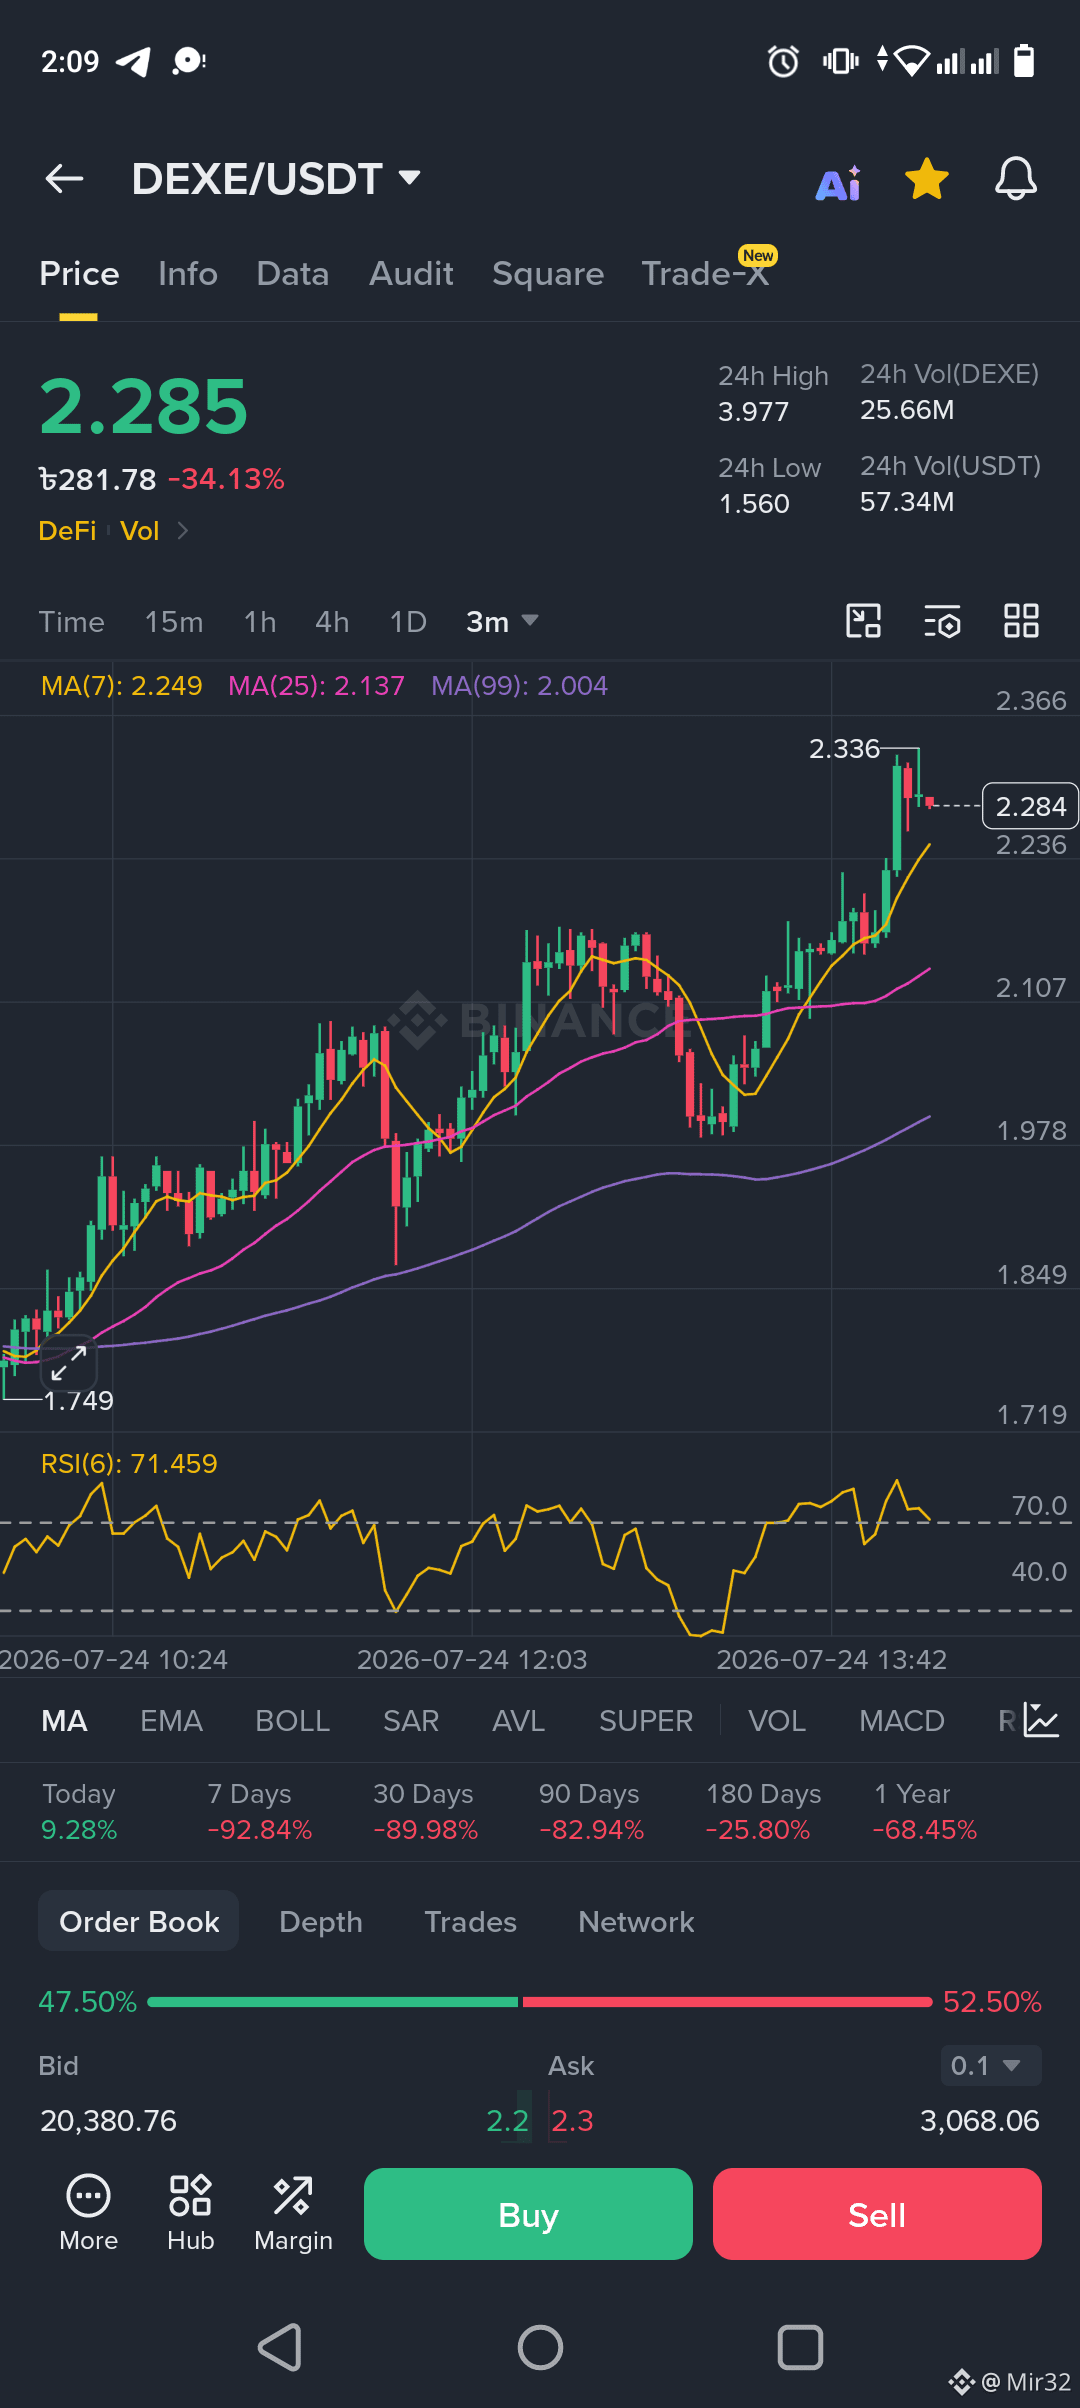The width and height of the screenshot is (1080, 2408).
Task: Switch to the Depth tab
Action: pyautogui.click(x=321, y=1922)
